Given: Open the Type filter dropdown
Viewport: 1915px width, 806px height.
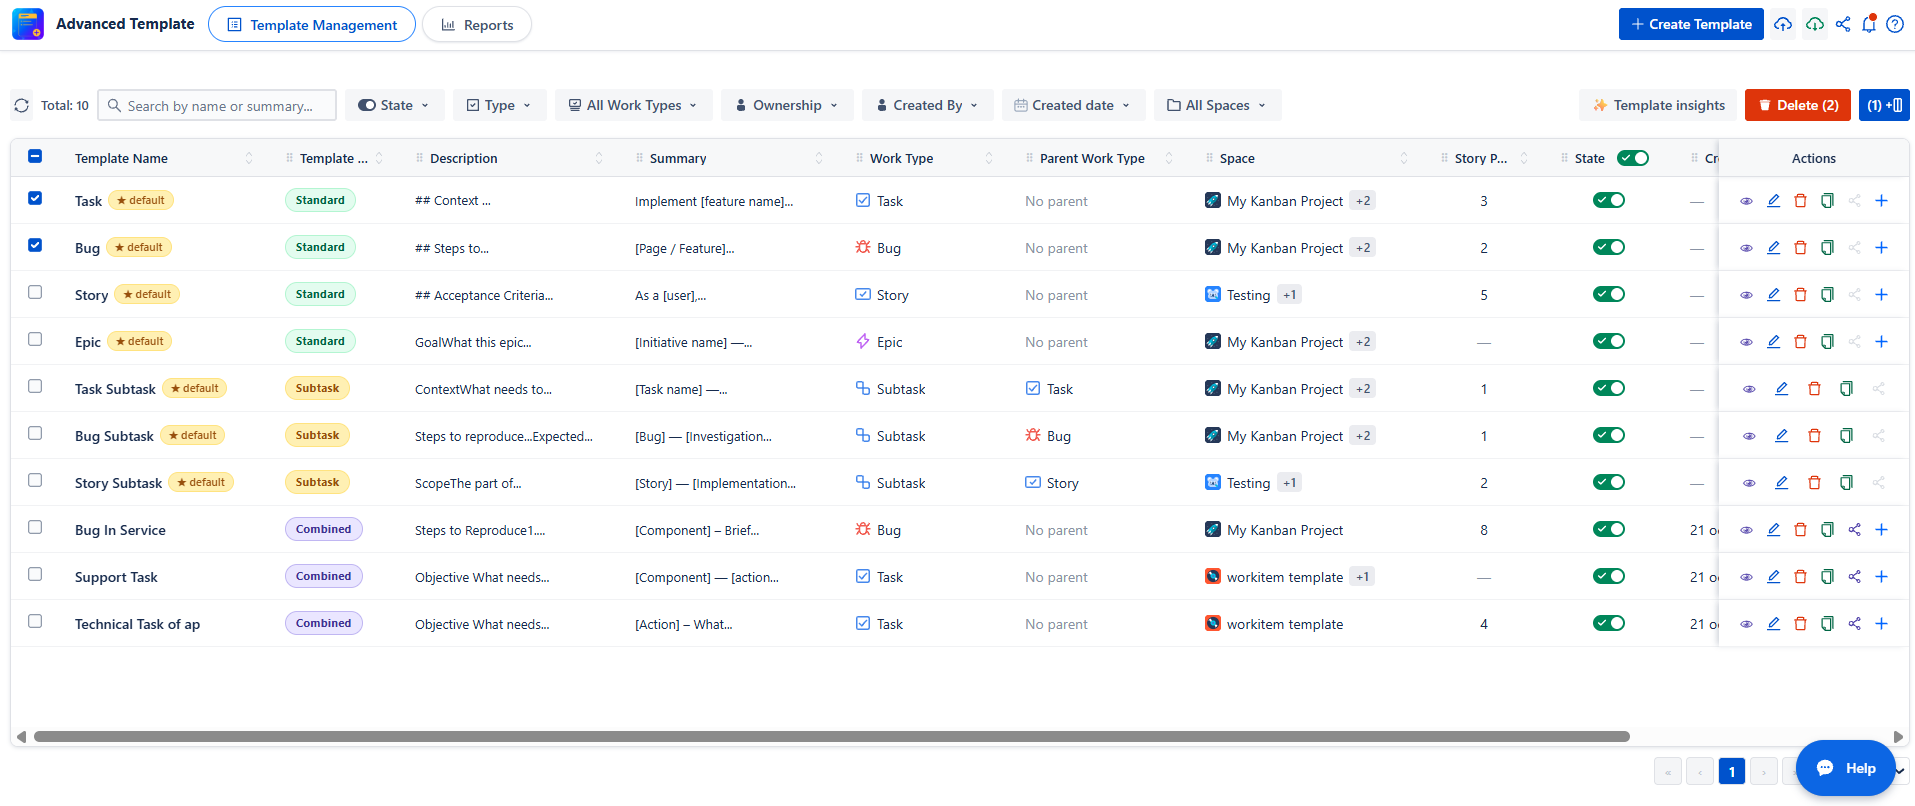Looking at the screenshot, I should pos(499,105).
